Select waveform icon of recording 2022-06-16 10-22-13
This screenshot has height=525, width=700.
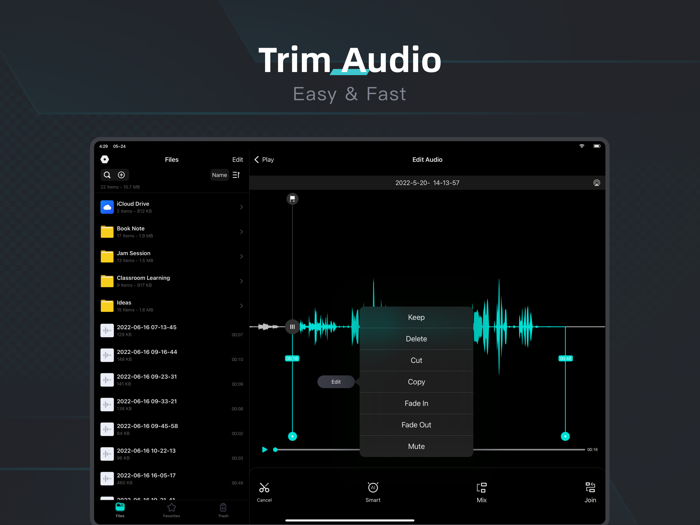[x=107, y=454]
